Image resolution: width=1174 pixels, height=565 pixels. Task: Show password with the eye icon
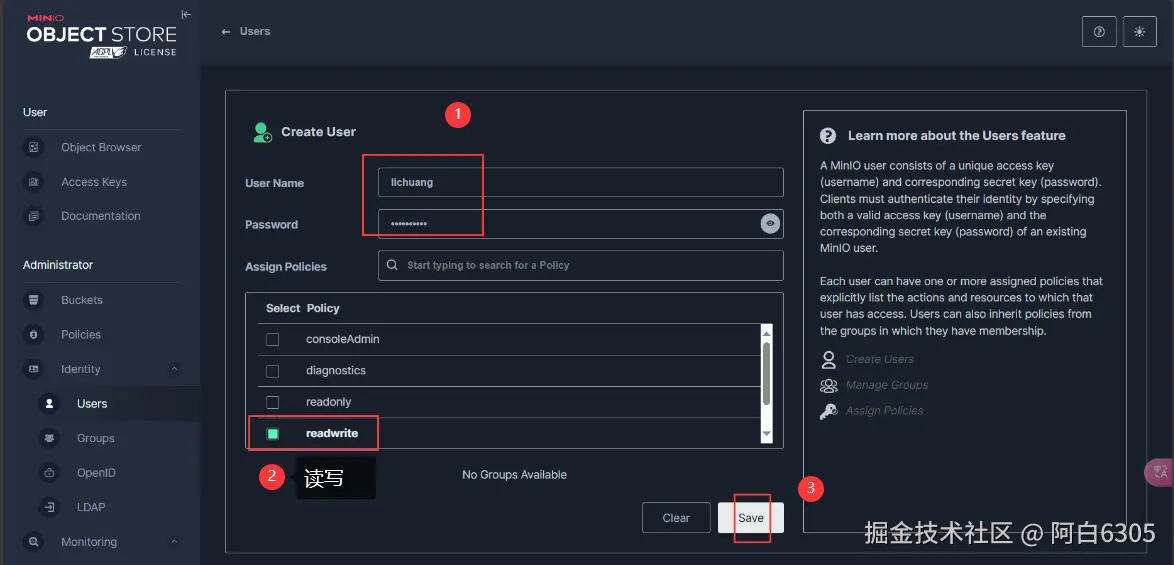pyautogui.click(x=770, y=224)
